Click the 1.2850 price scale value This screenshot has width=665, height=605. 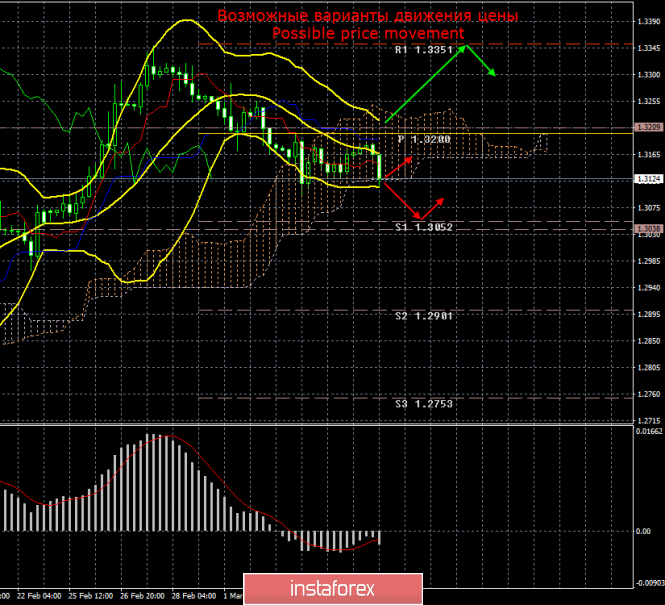[649, 341]
